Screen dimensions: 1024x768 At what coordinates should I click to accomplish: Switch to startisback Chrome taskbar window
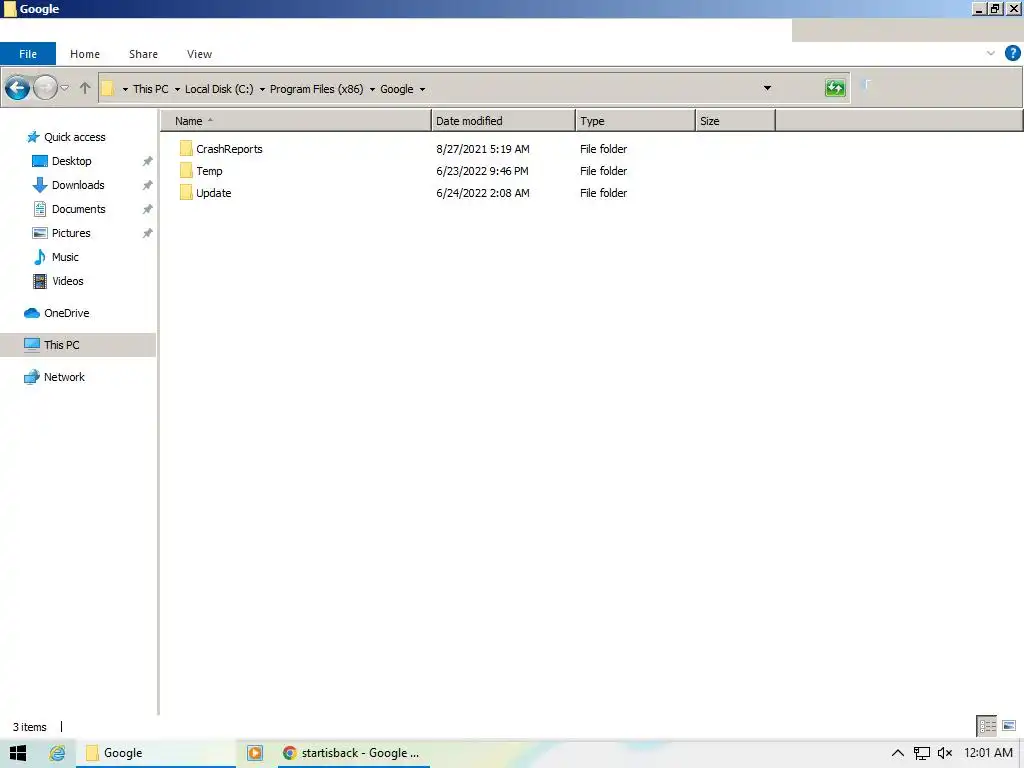pyautogui.click(x=353, y=753)
